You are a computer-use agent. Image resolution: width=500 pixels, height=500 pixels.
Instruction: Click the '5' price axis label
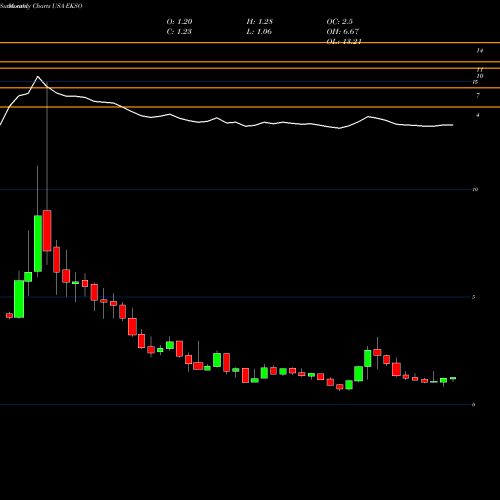click(x=473, y=297)
